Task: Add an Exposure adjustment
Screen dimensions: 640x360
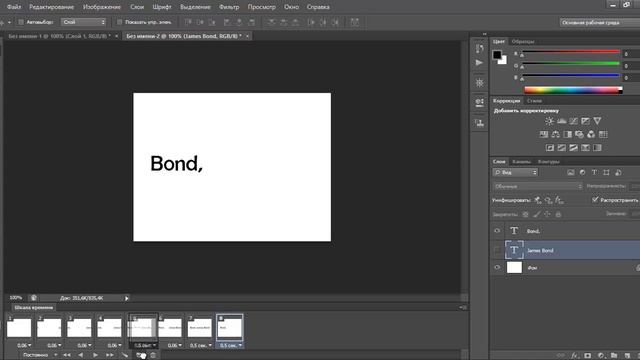Action: coord(585,121)
